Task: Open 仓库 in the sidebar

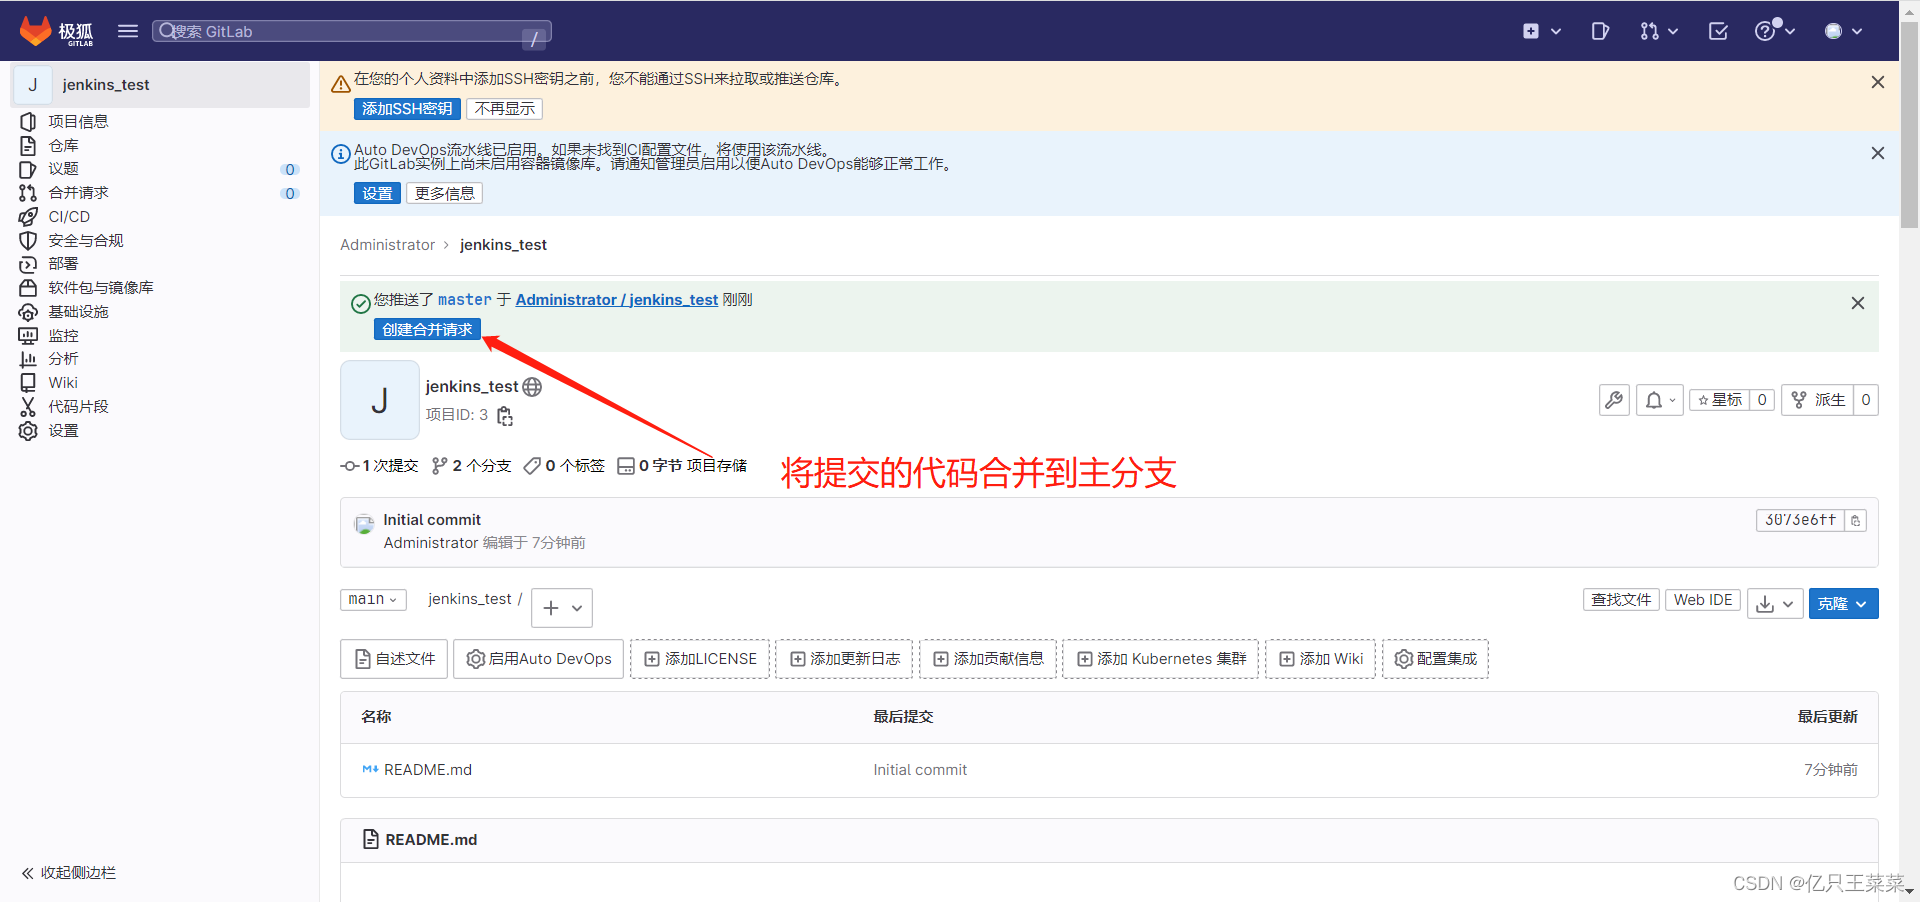Action: coord(63,146)
